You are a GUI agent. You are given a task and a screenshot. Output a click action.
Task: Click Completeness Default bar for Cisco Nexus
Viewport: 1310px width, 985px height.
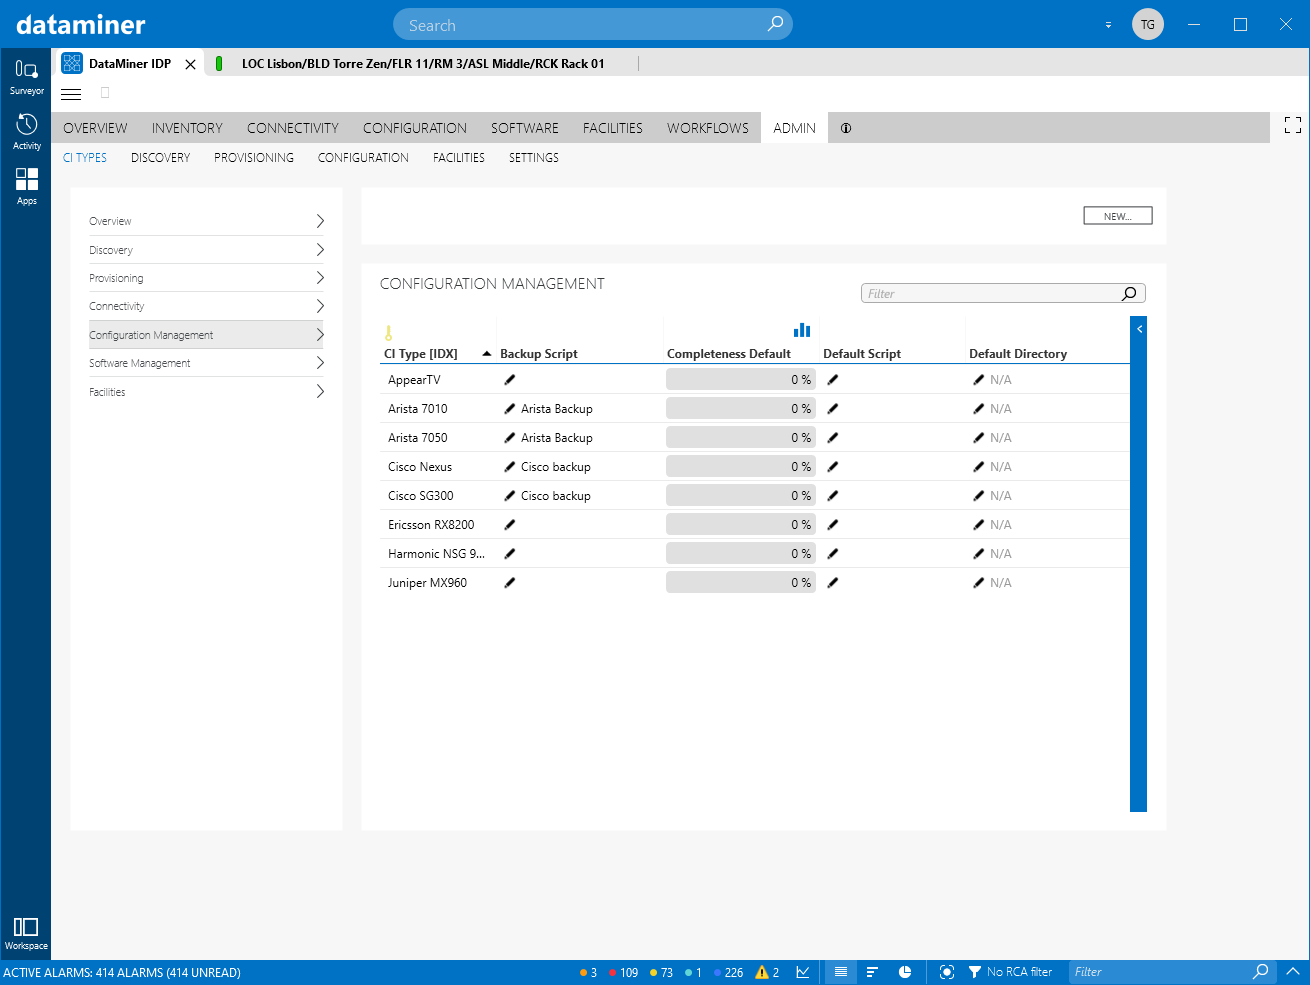click(x=741, y=467)
